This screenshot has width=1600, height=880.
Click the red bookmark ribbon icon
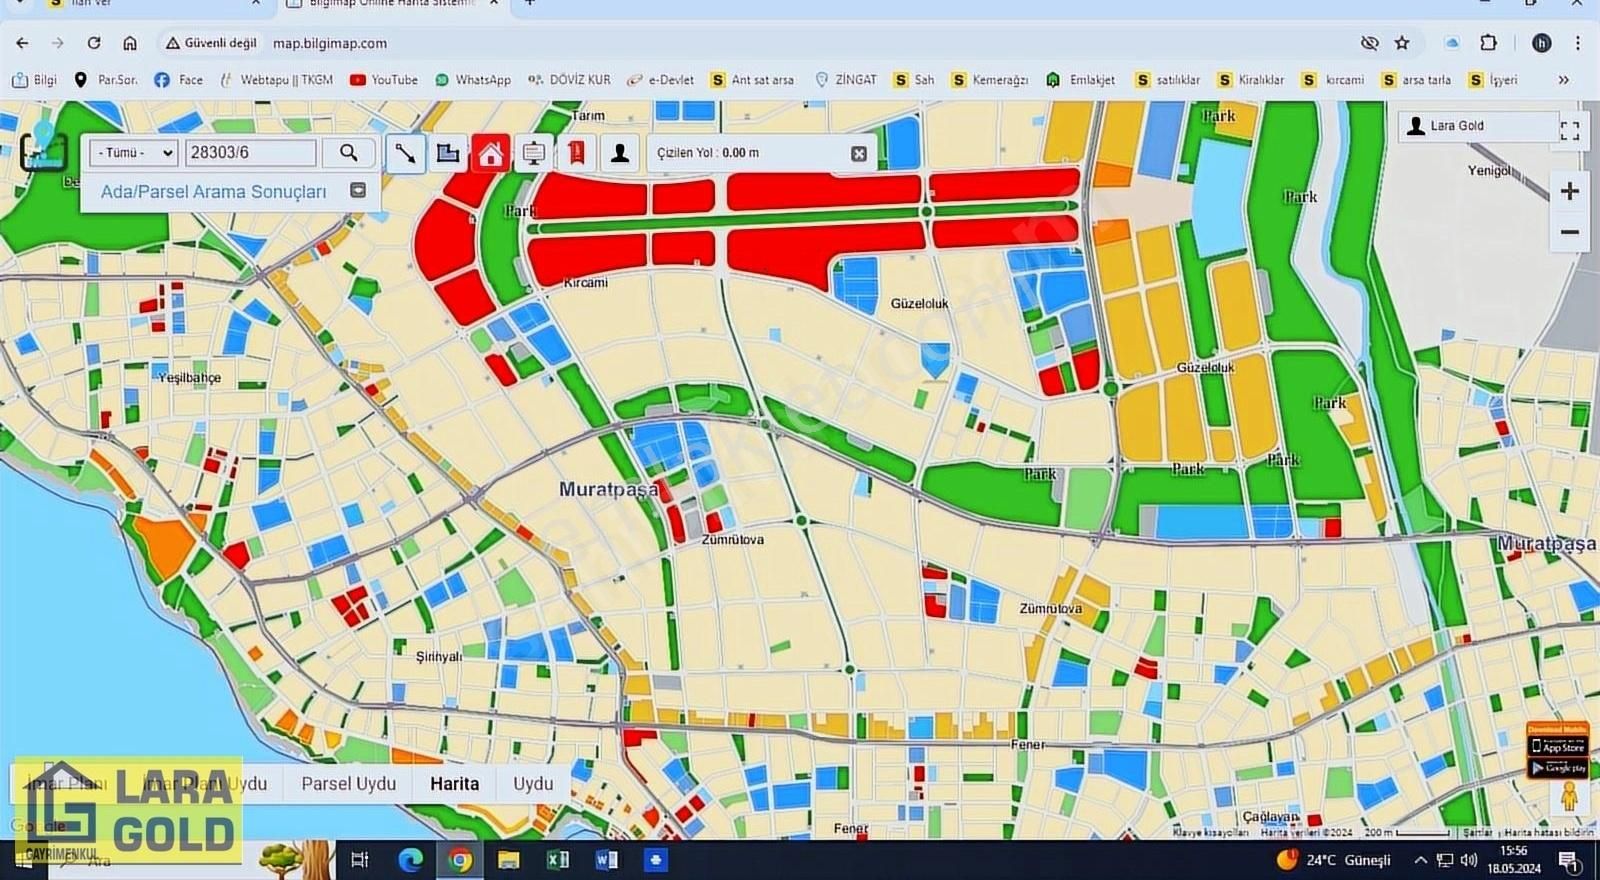pos(577,153)
